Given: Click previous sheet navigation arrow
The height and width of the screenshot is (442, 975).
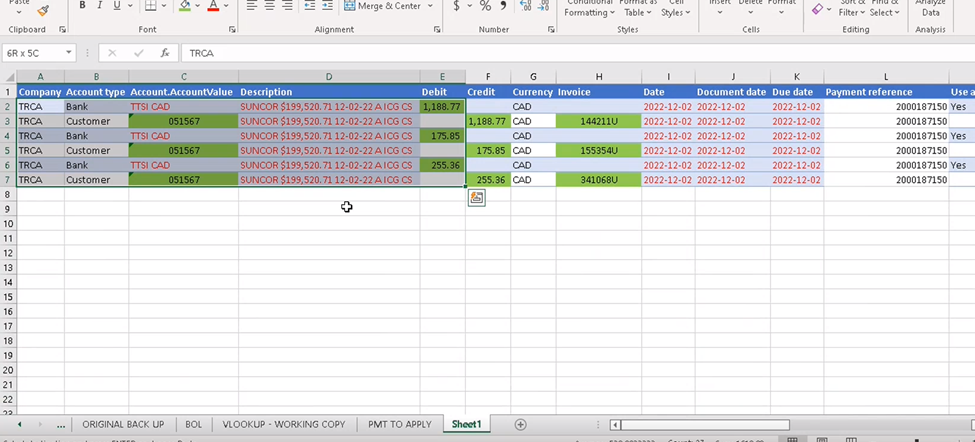Looking at the screenshot, I should (20, 425).
